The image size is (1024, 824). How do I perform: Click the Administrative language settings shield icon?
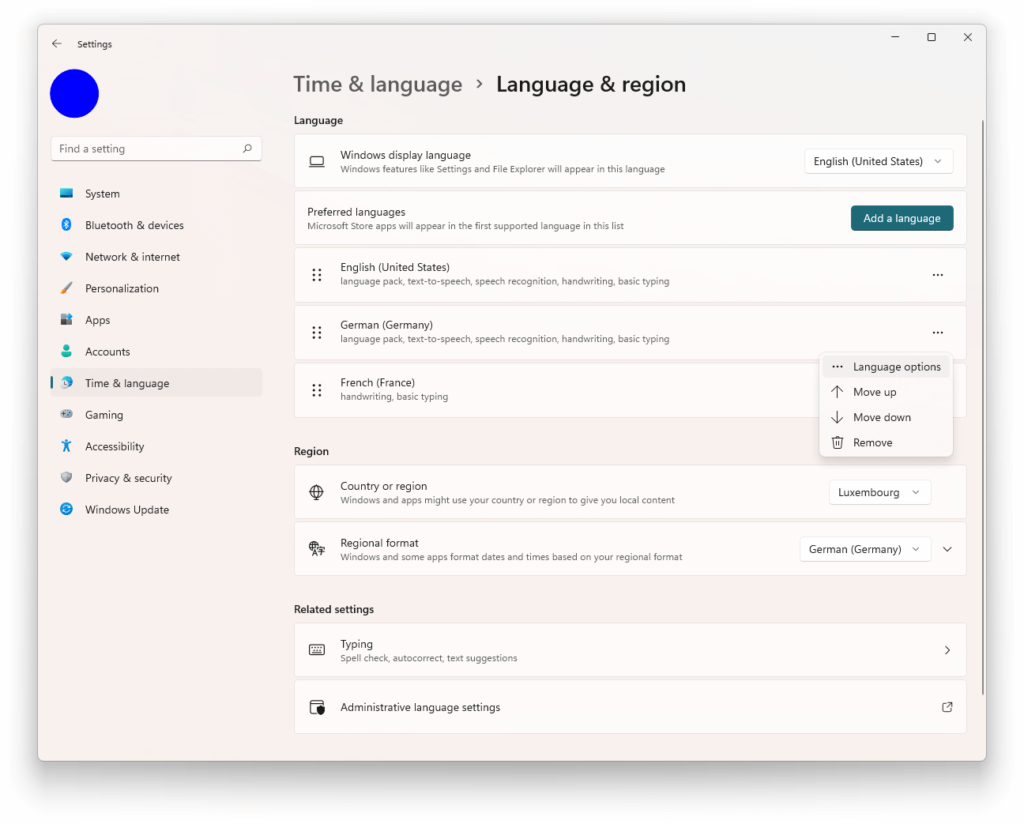click(317, 707)
